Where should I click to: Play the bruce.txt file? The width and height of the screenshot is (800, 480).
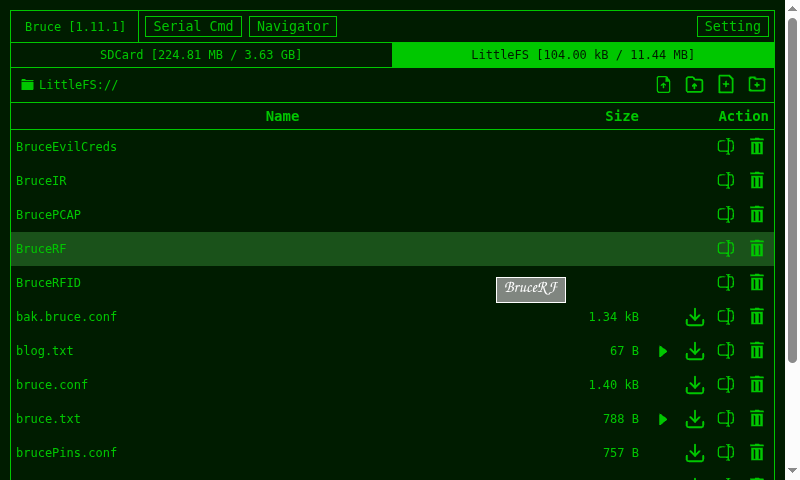click(663, 419)
